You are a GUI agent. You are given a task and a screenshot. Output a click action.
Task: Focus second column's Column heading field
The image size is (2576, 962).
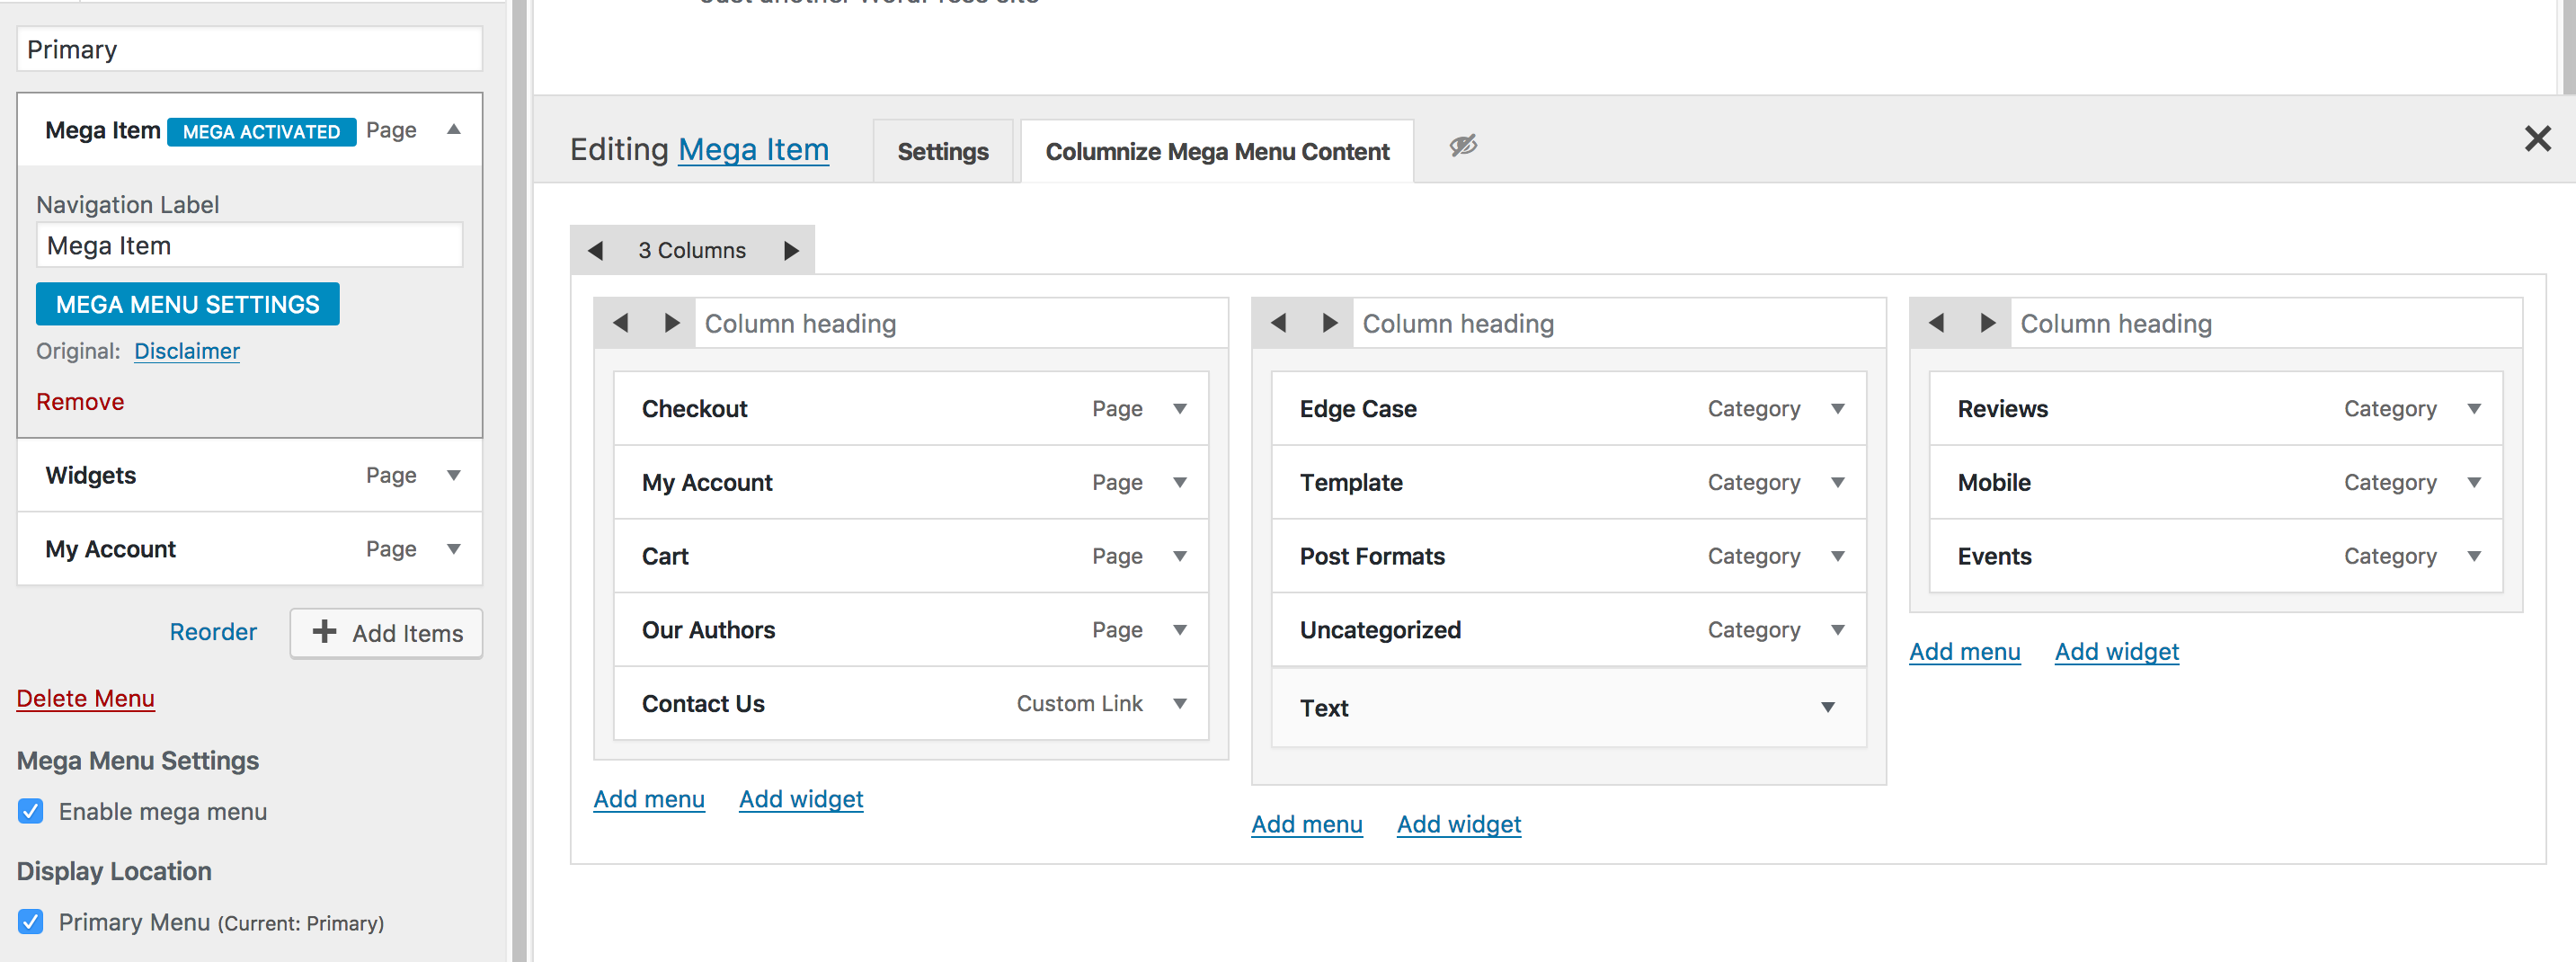(1619, 323)
